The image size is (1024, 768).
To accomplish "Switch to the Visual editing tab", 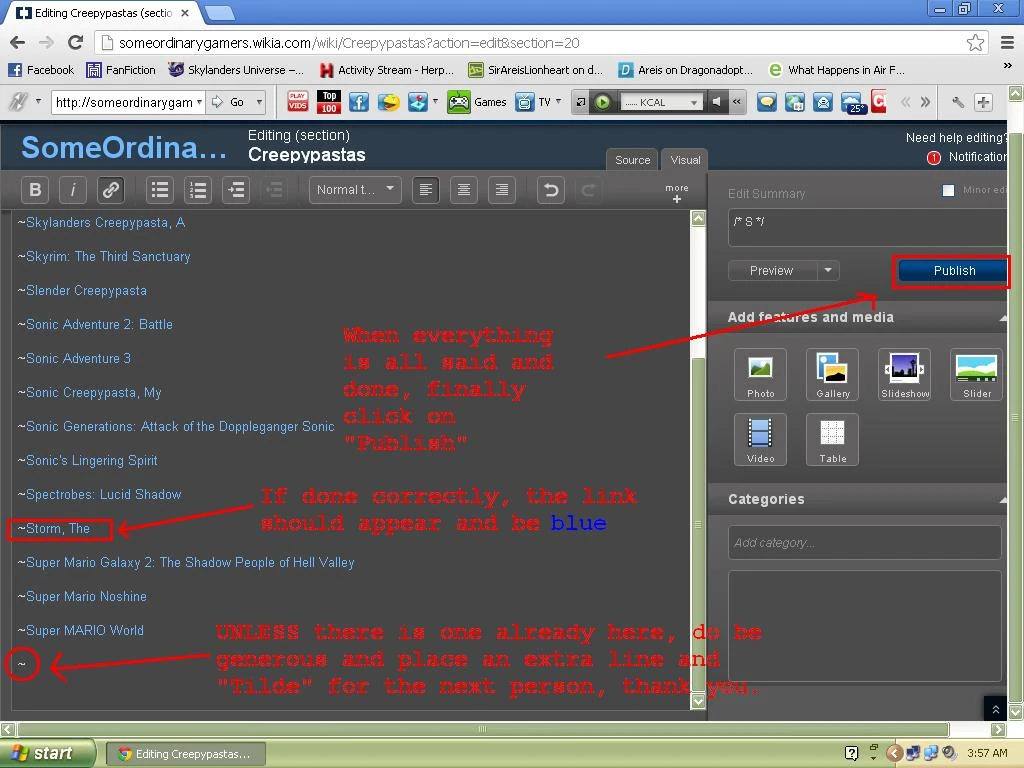I will 685,160.
